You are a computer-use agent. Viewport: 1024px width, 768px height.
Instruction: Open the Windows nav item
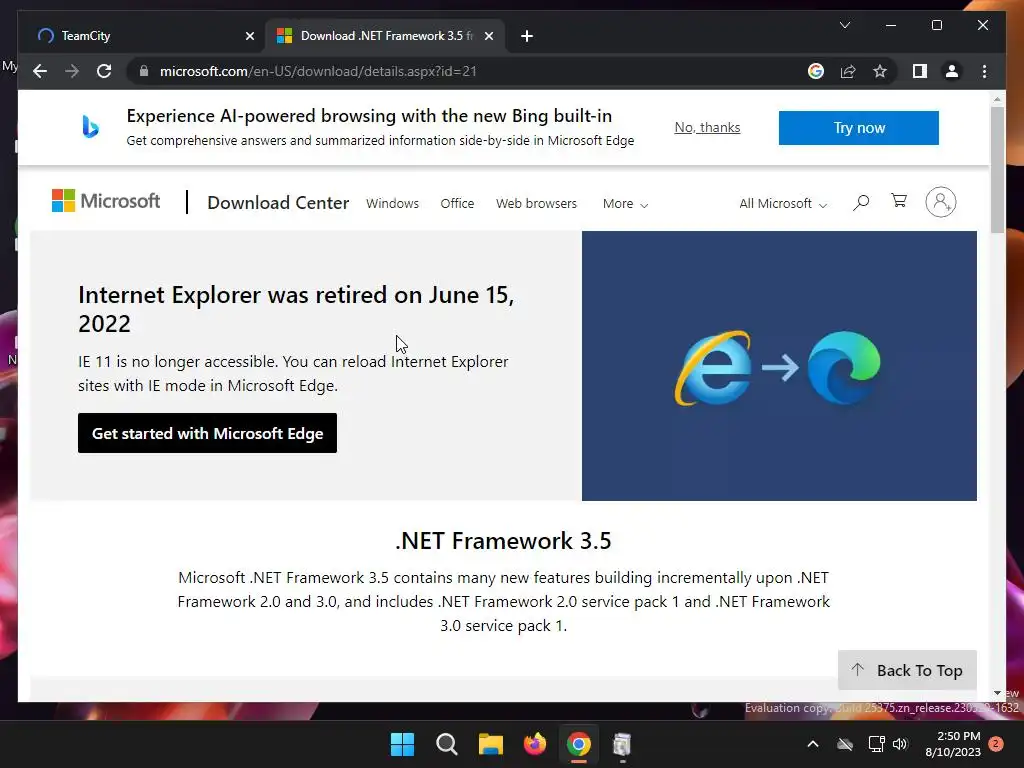392,203
